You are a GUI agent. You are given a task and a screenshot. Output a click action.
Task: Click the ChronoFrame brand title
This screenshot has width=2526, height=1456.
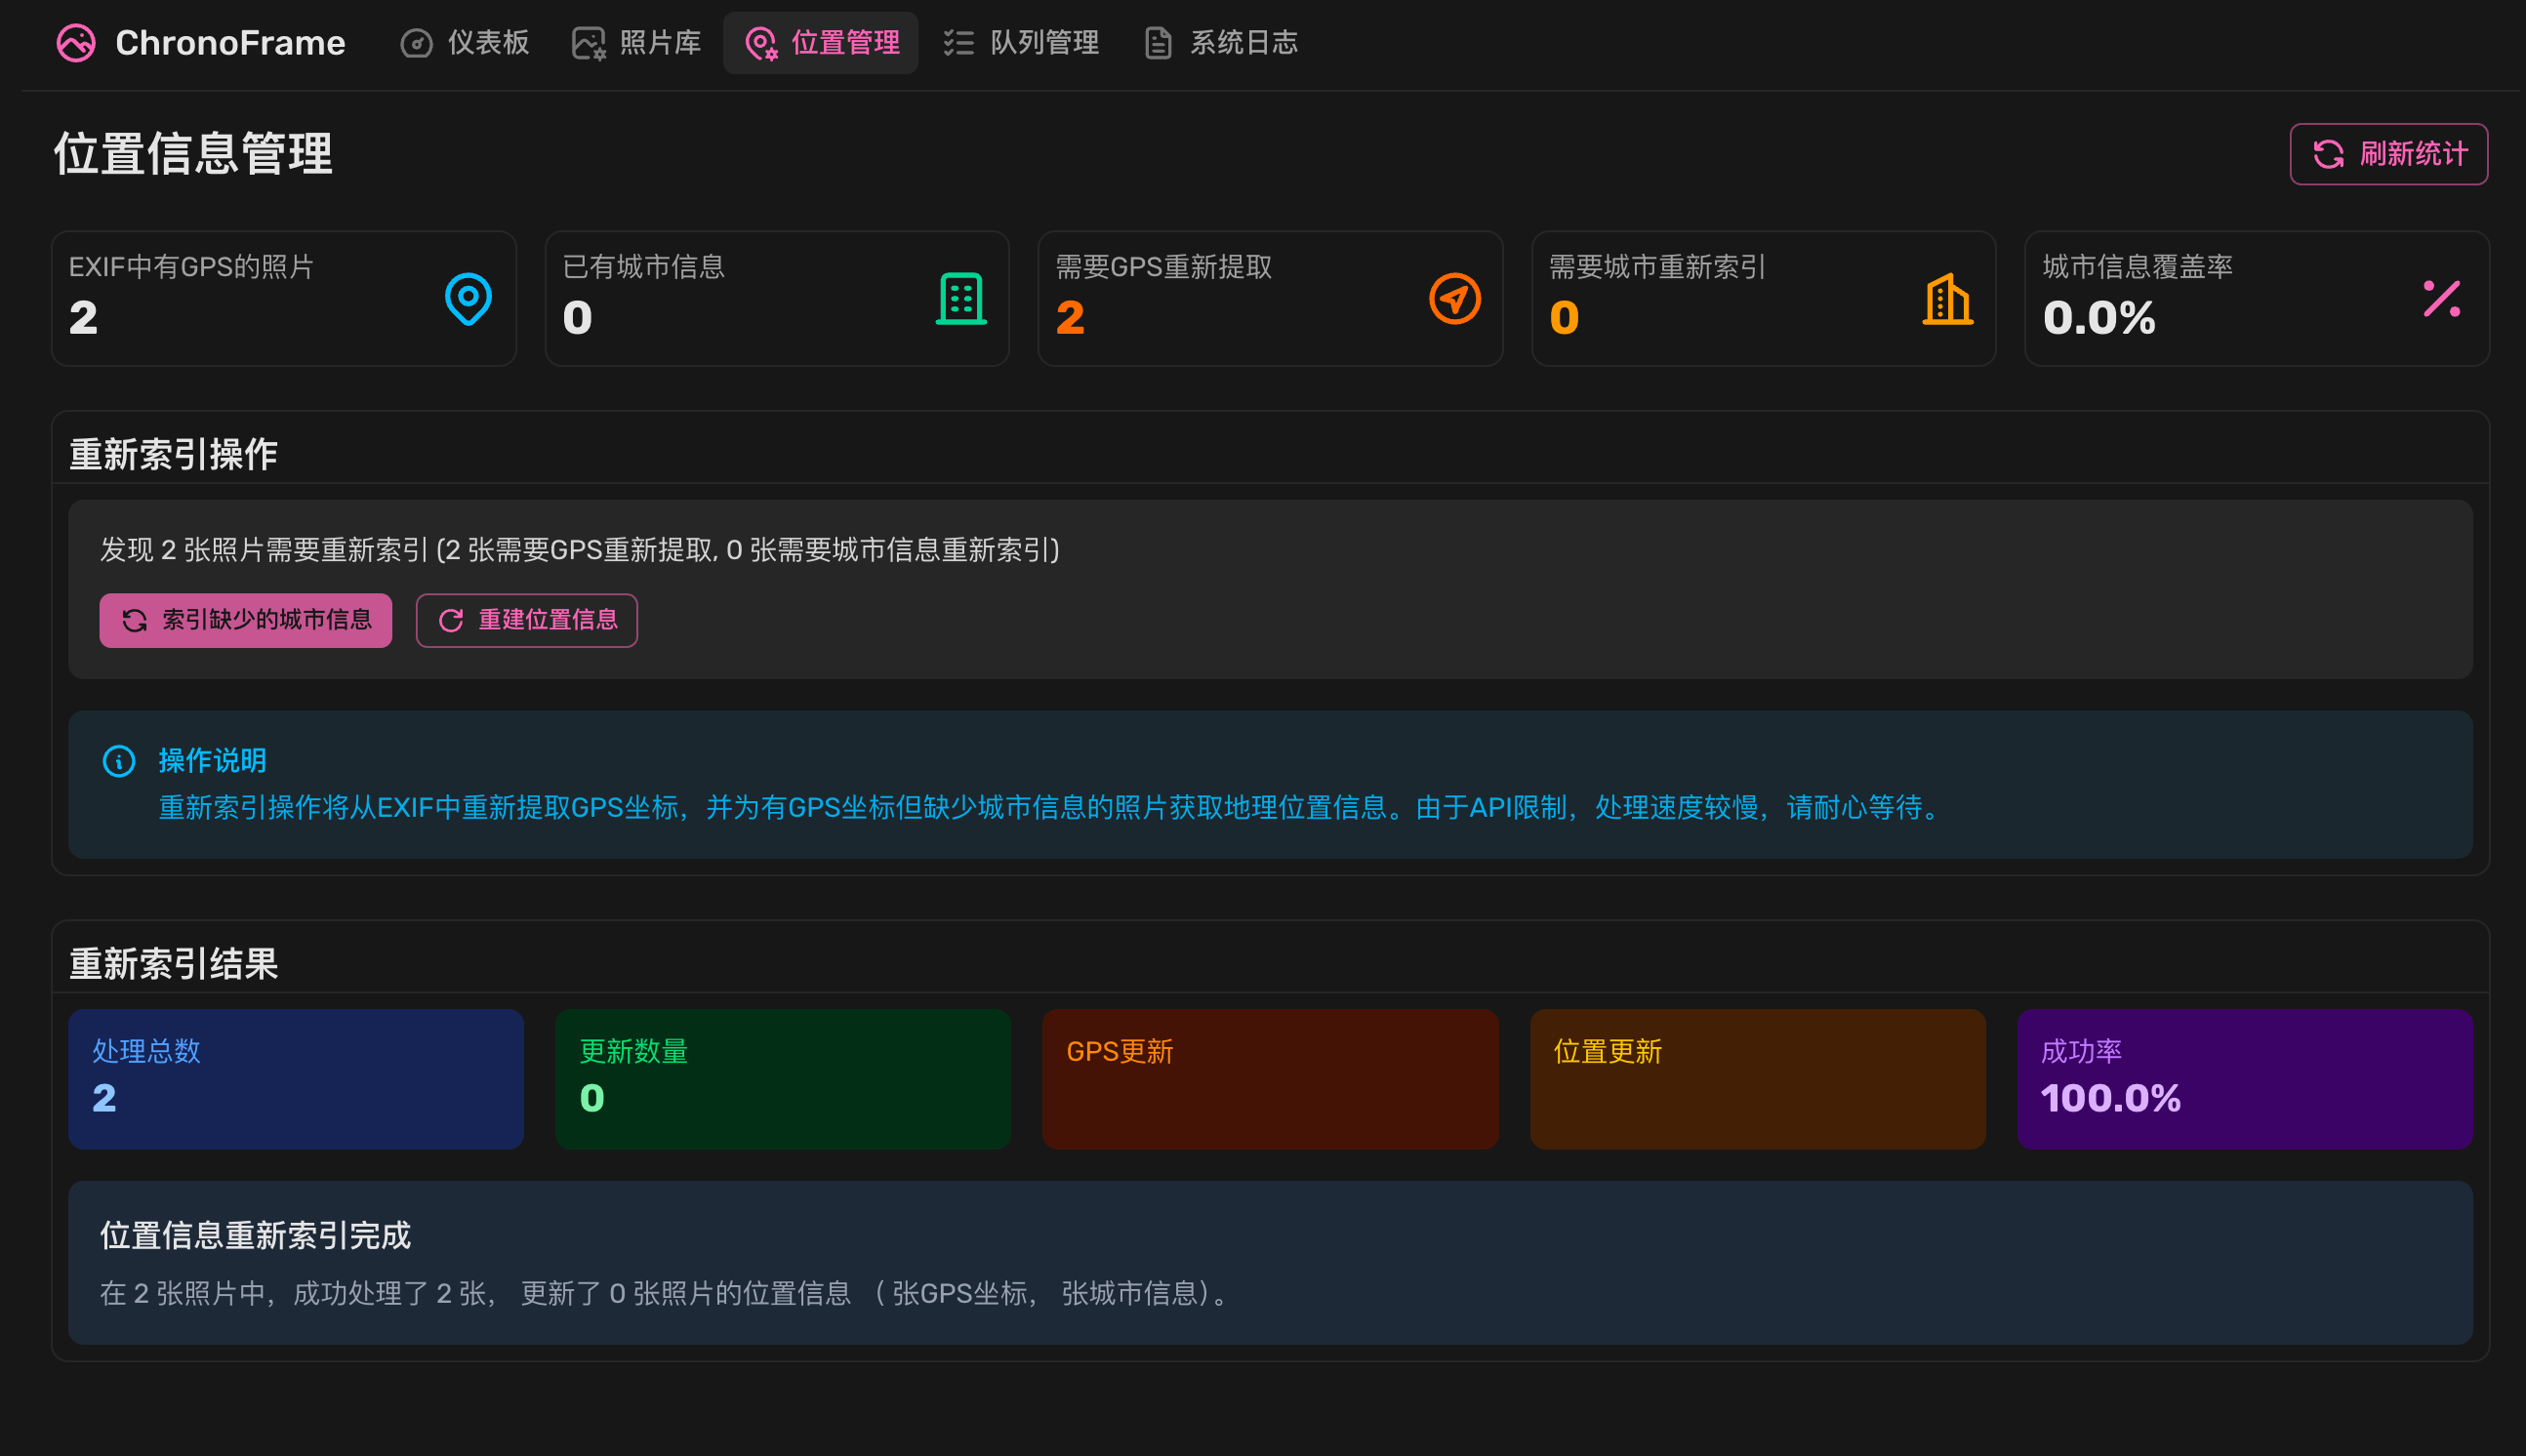click(230, 43)
